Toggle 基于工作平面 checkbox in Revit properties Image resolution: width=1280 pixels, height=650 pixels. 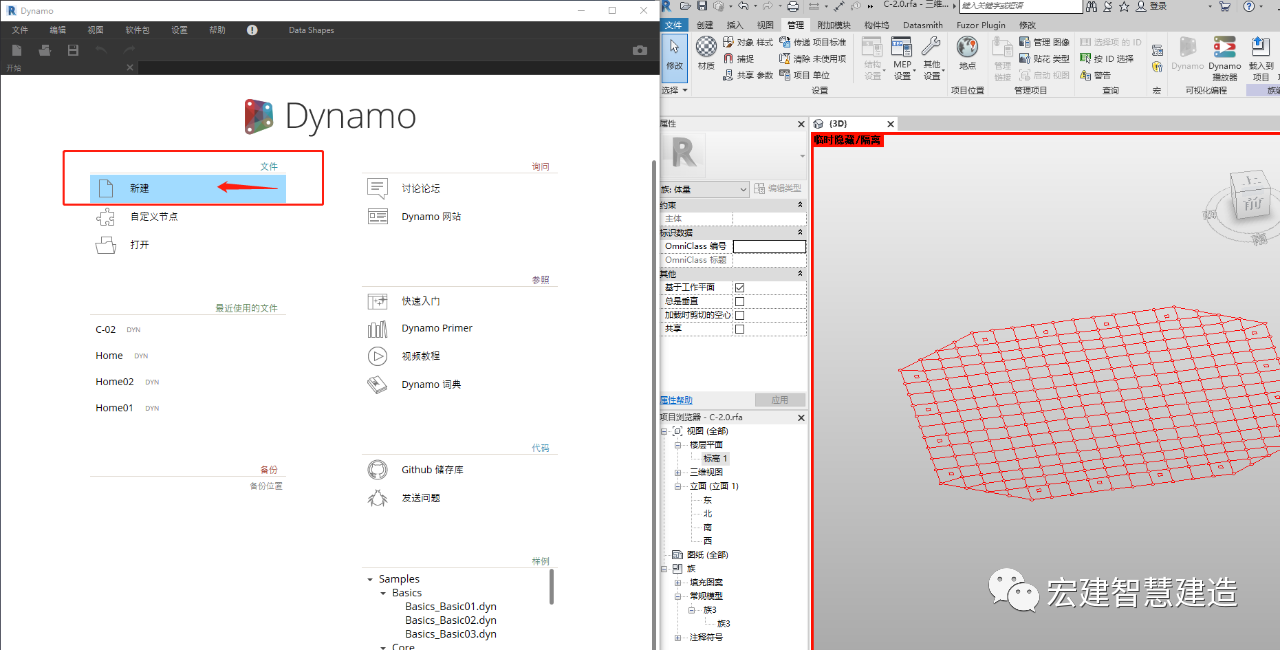pyautogui.click(x=739, y=288)
